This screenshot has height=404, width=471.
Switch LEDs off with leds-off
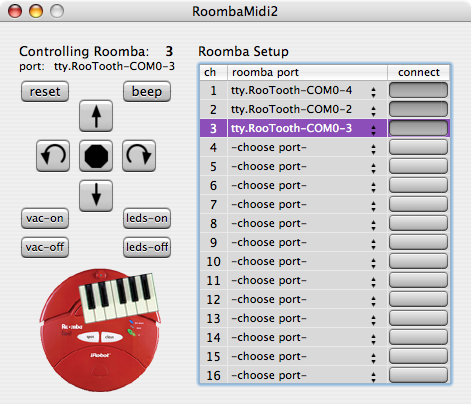coord(147,247)
